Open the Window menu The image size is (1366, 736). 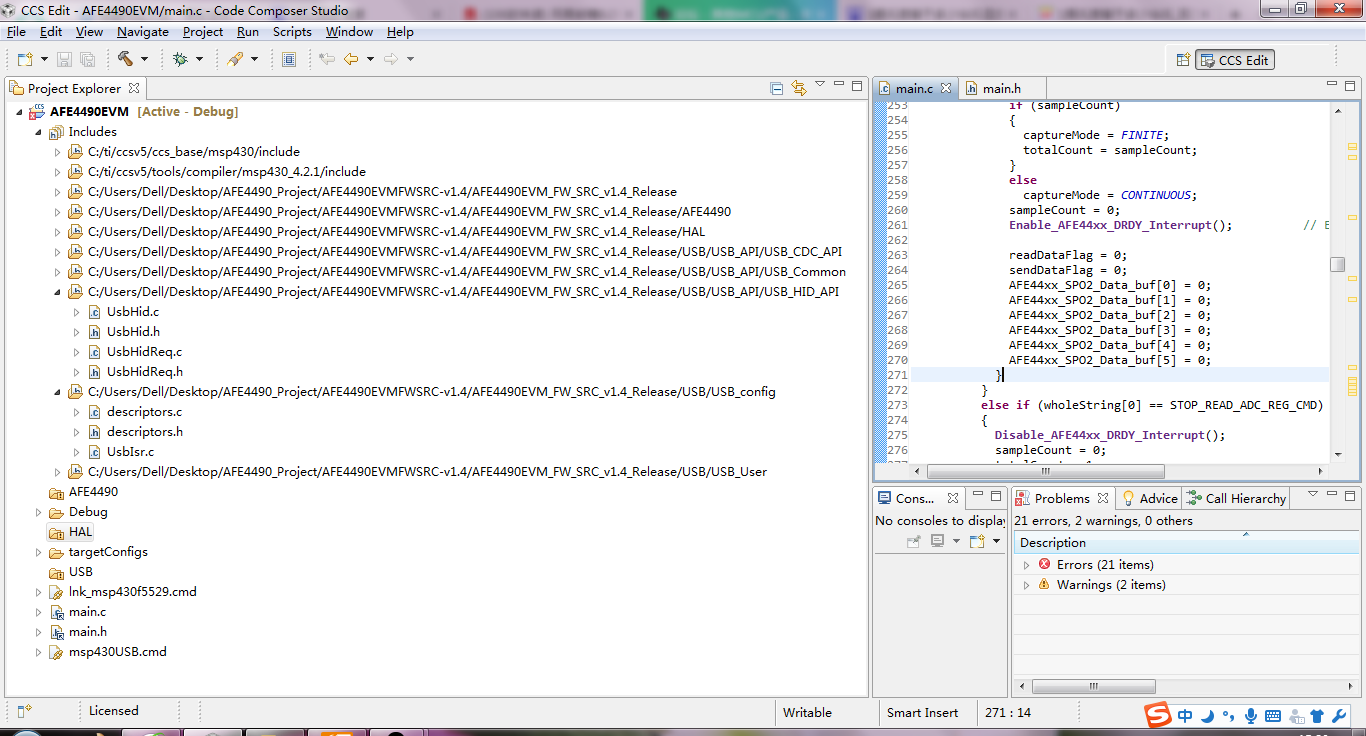pyautogui.click(x=349, y=32)
